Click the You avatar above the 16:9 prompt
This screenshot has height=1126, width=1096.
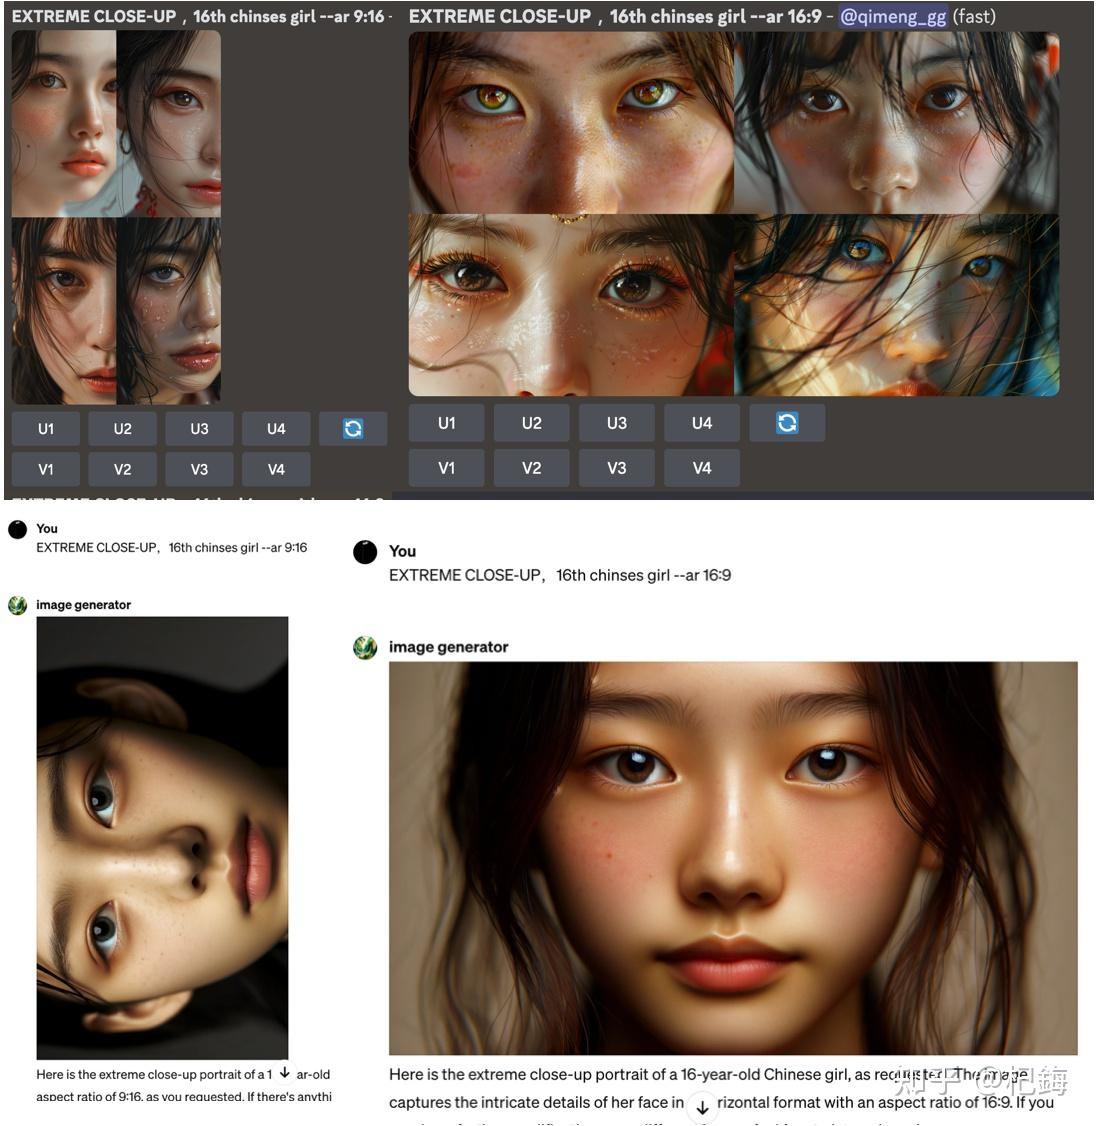365,552
